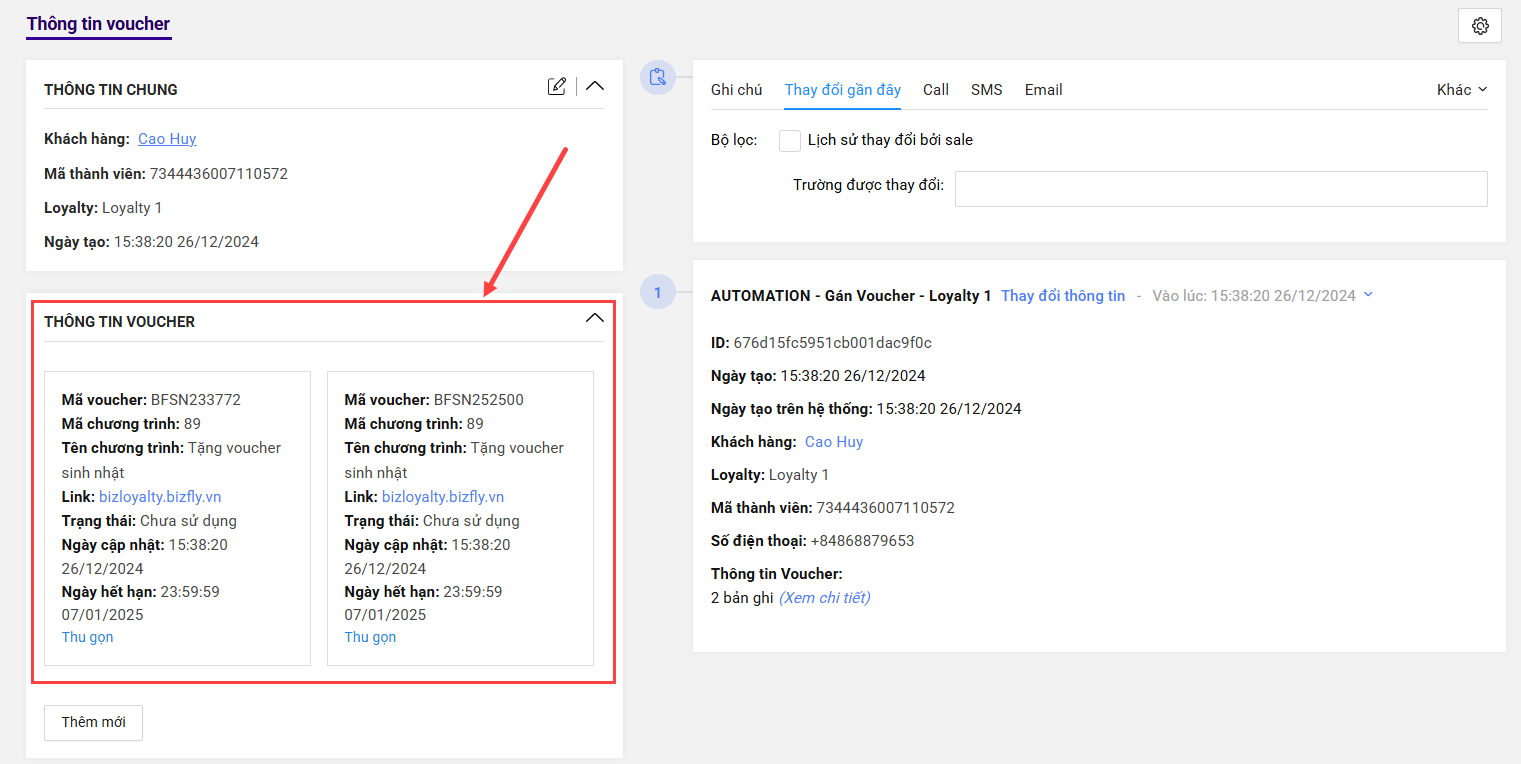Collapse the THÔNG TIN CHUNG section
The width and height of the screenshot is (1521, 764).
[x=595, y=86]
